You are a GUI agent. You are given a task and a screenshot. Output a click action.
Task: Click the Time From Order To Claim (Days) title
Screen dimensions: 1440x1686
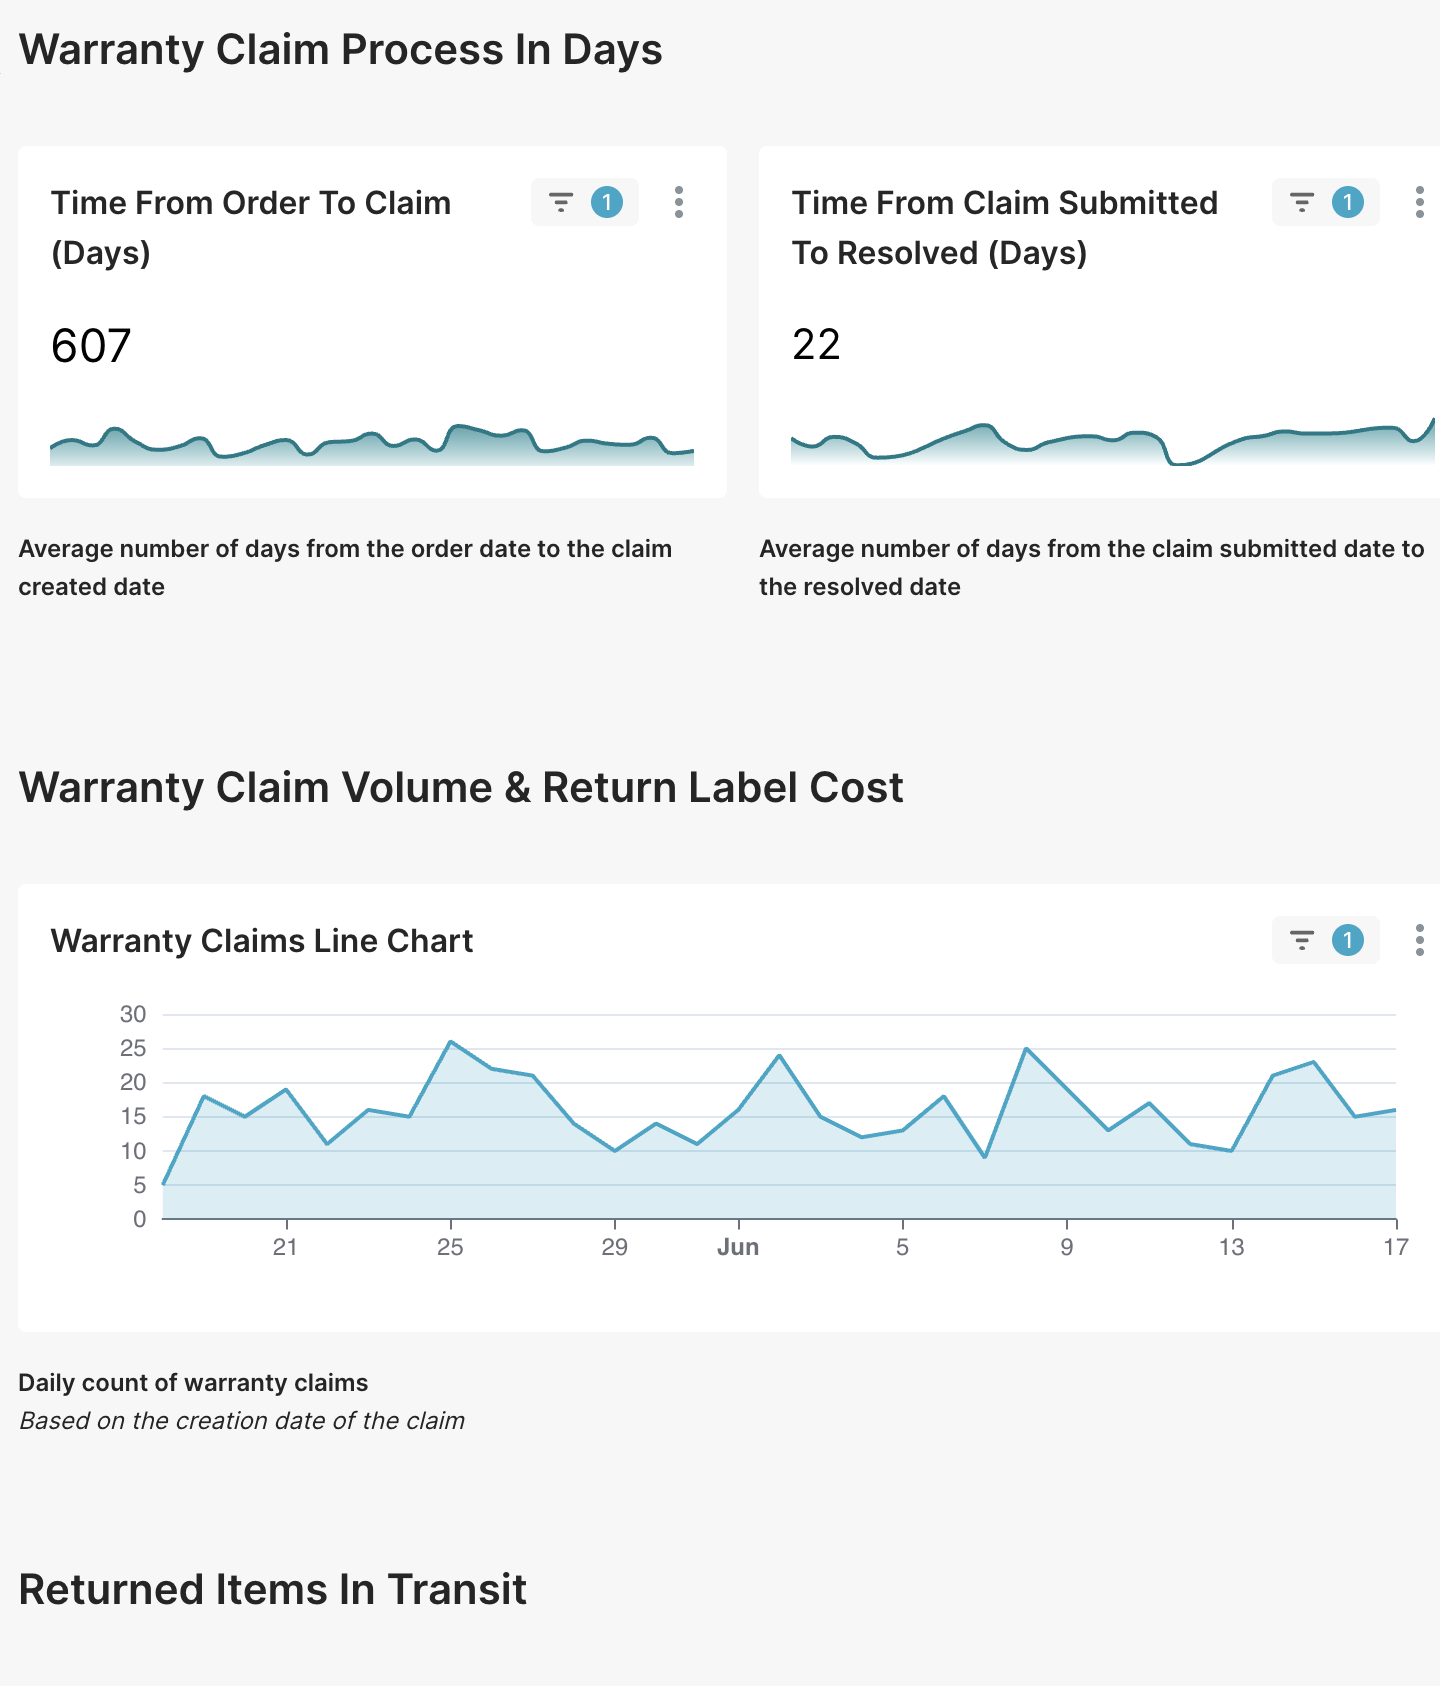251,228
